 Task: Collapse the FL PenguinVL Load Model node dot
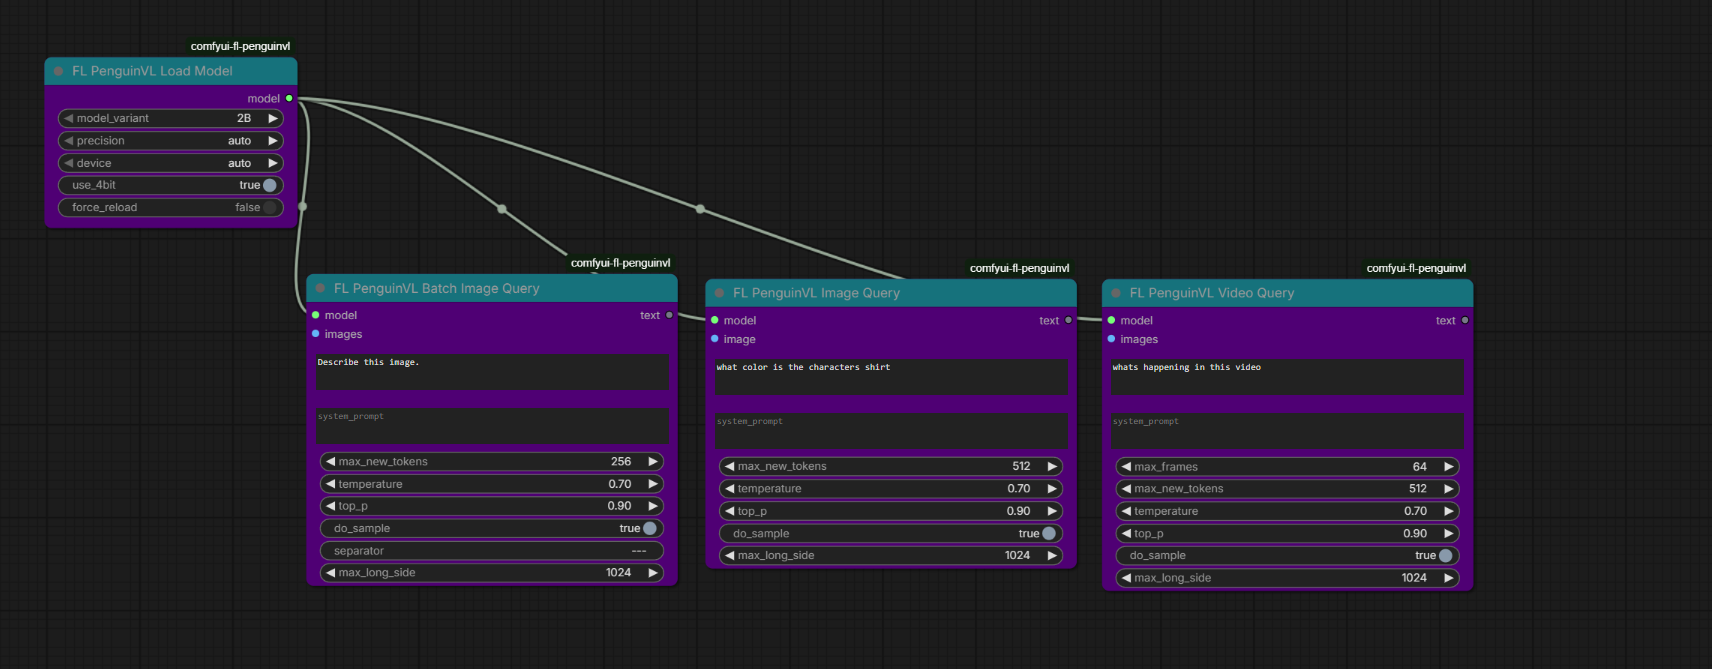click(59, 72)
